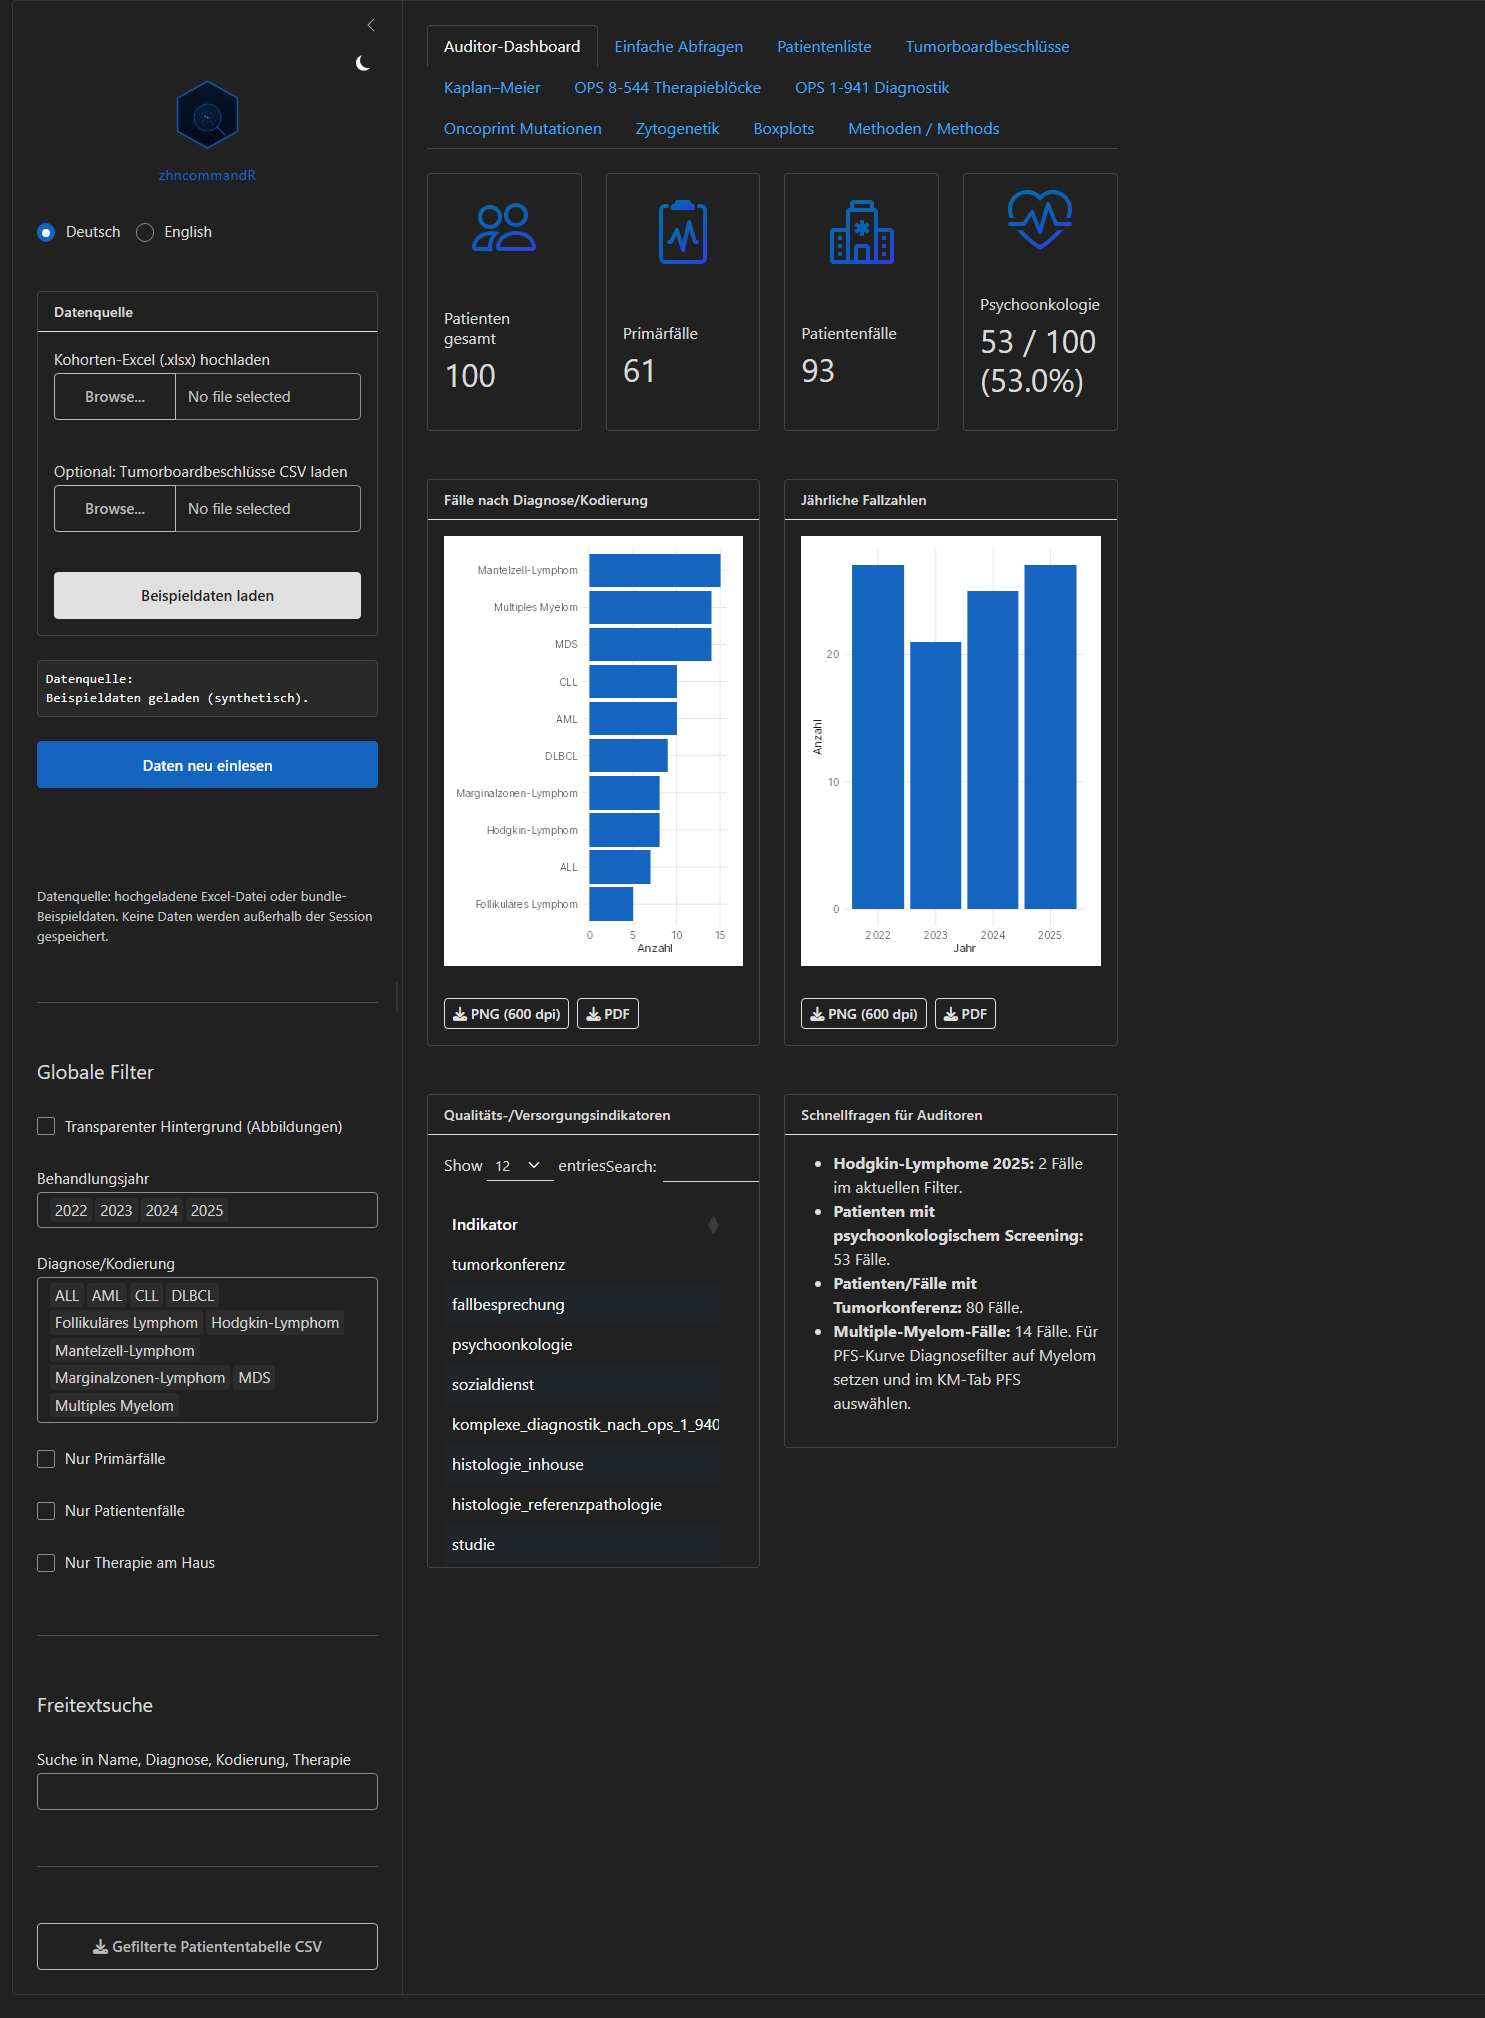The image size is (1485, 2018).
Task: Open the Auditor-Dashboard tab
Action: [x=512, y=46]
